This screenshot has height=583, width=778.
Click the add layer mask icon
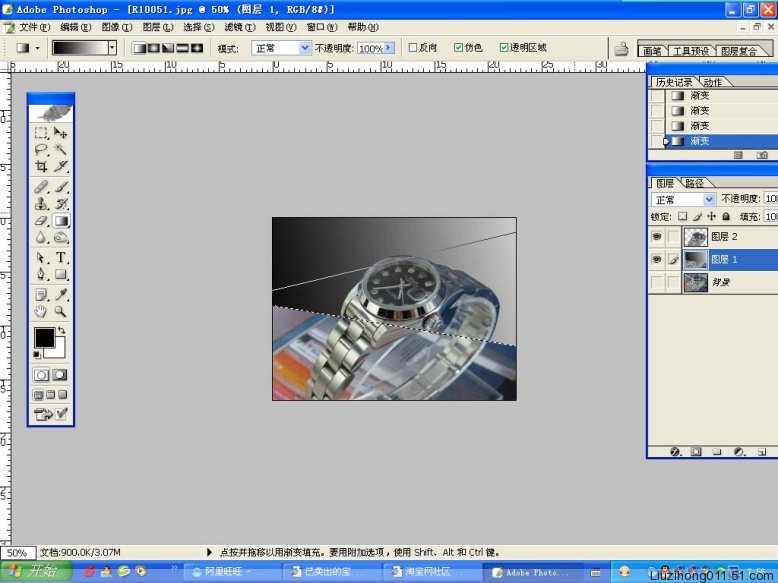click(x=696, y=452)
